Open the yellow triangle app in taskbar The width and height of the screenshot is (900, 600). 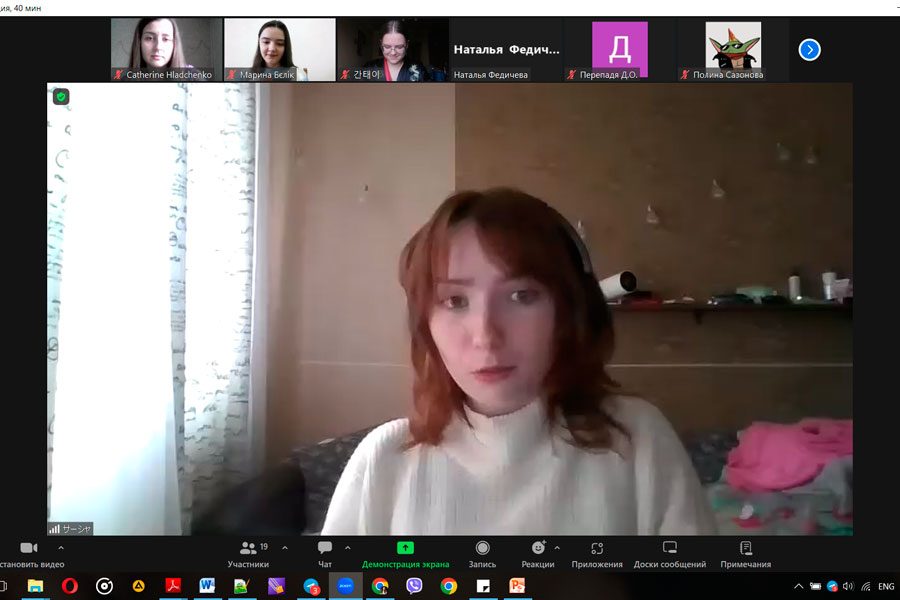point(138,586)
